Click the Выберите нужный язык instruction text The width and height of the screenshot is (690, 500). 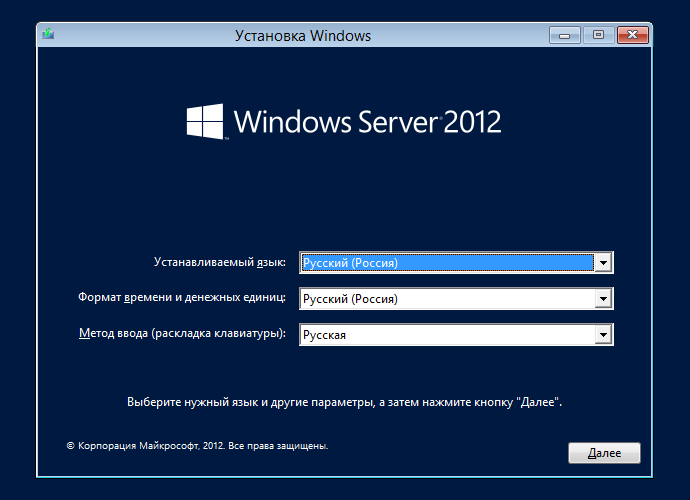(345, 402)
